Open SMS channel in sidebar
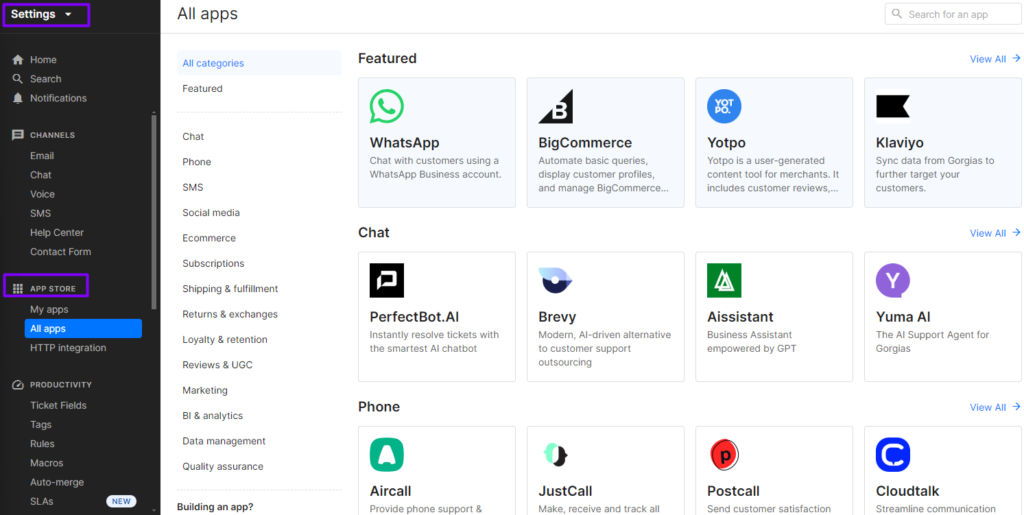The width and height of the screenshot is (1024, 515). (40, 213)
